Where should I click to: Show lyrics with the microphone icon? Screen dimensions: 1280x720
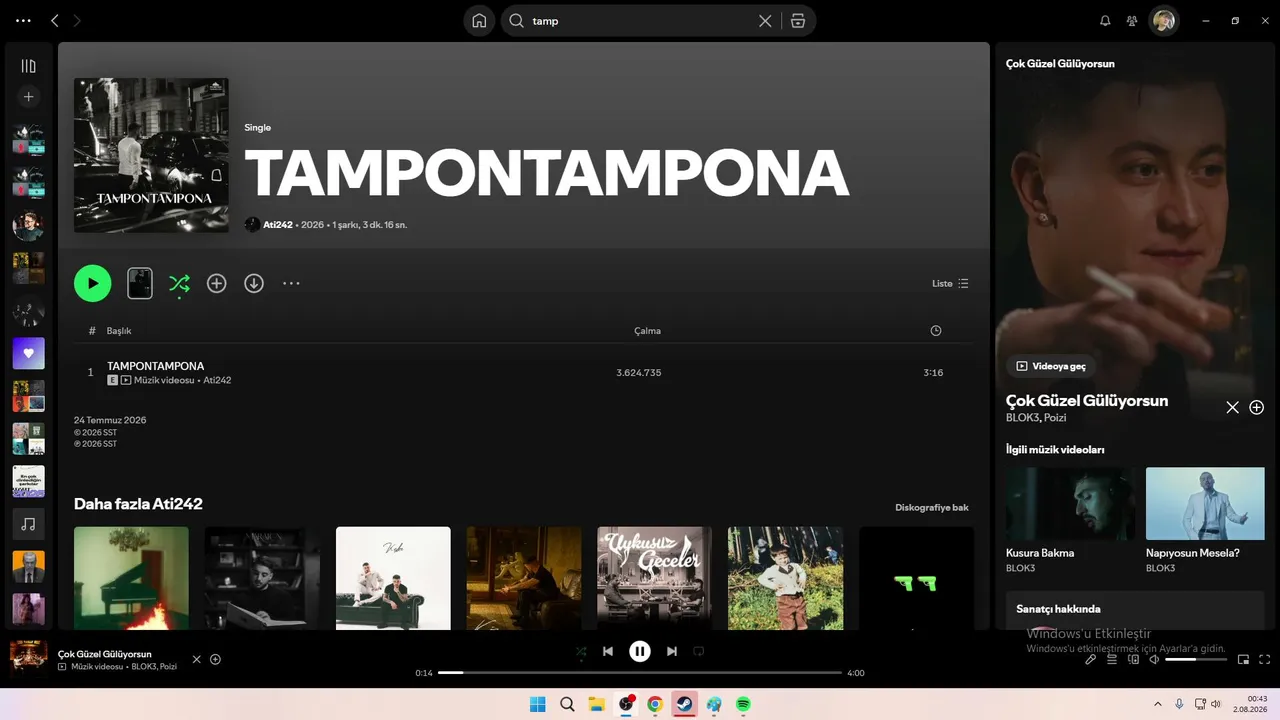pyautogui.click(x=1091, y=659)
